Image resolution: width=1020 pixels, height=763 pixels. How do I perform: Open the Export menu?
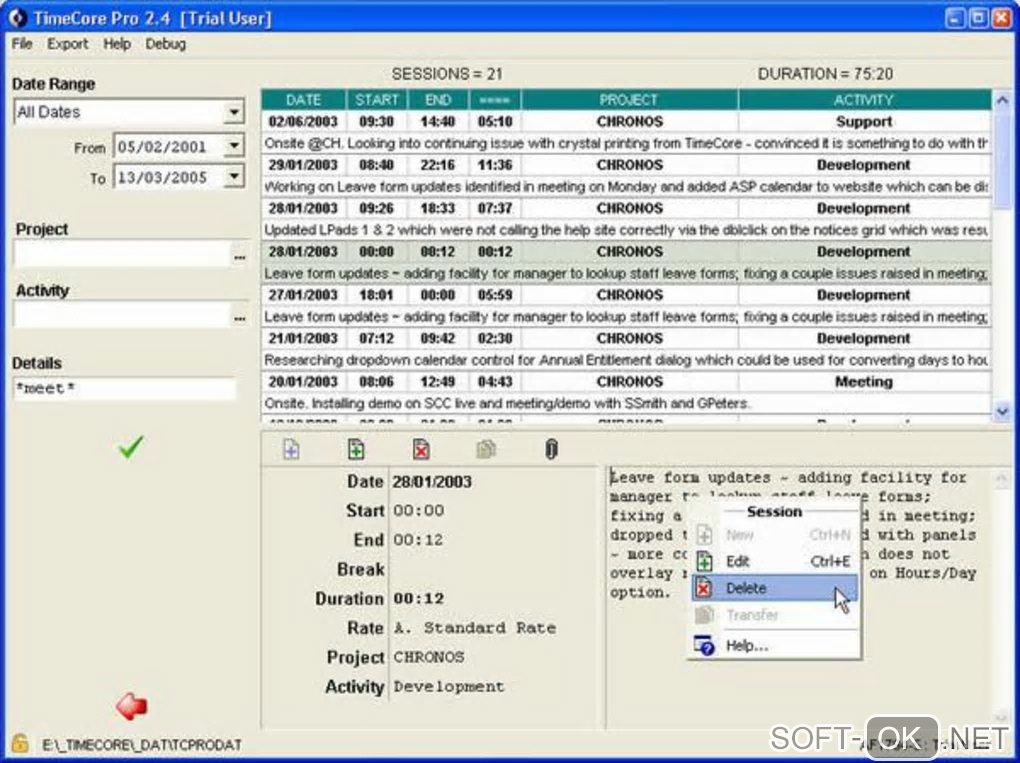tap(67, 44)
